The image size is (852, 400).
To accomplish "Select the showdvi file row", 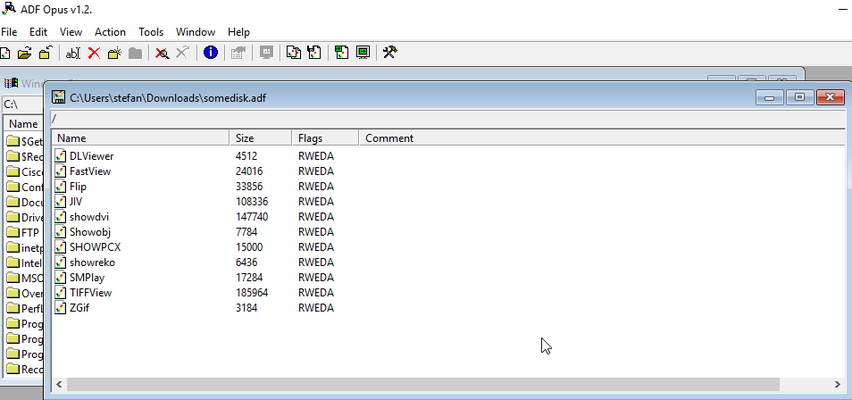I will 89,216.
